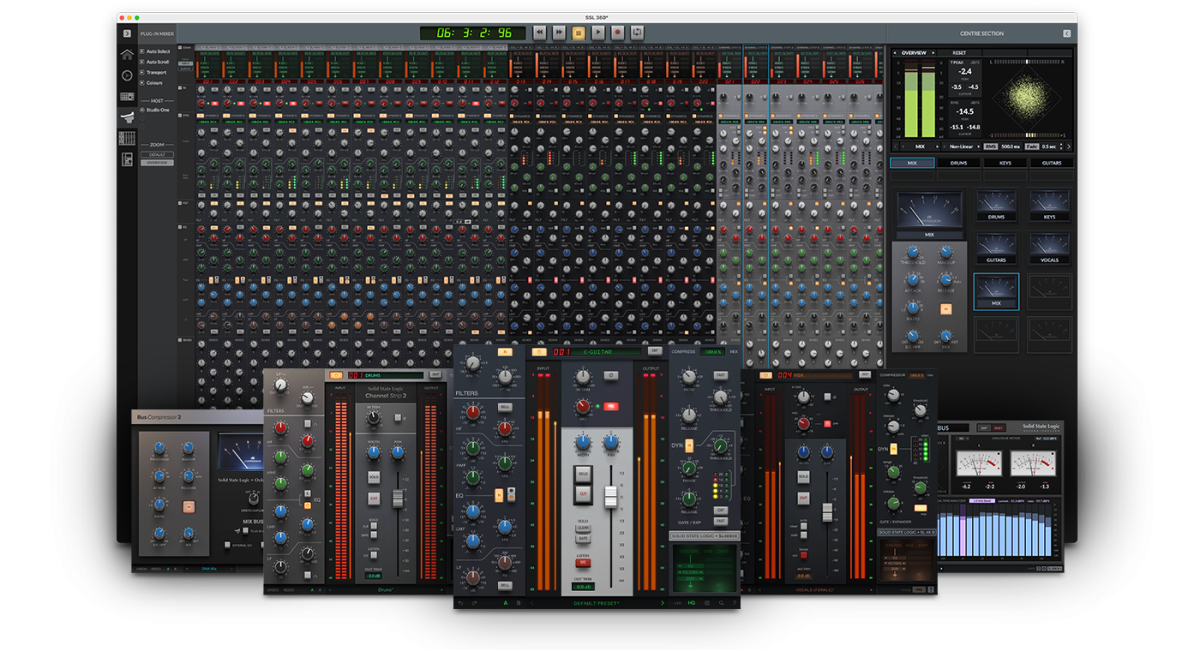This screenshot has height=651, width=1200.
Task: Click the E-Guitar channel fader
Action: (610, 495)
